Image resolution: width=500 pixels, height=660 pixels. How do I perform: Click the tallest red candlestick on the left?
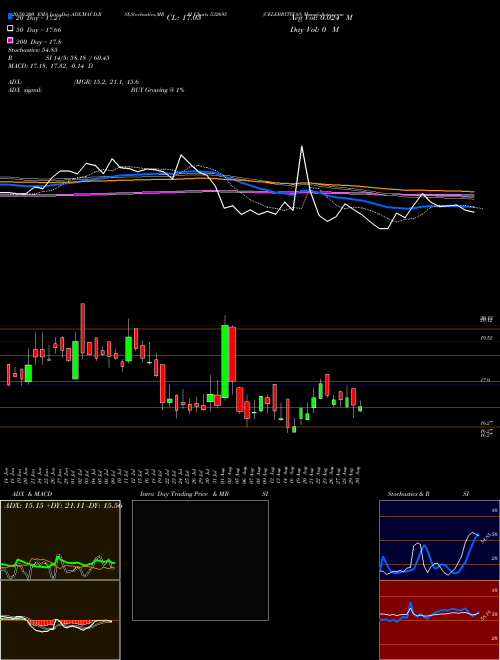82,329
